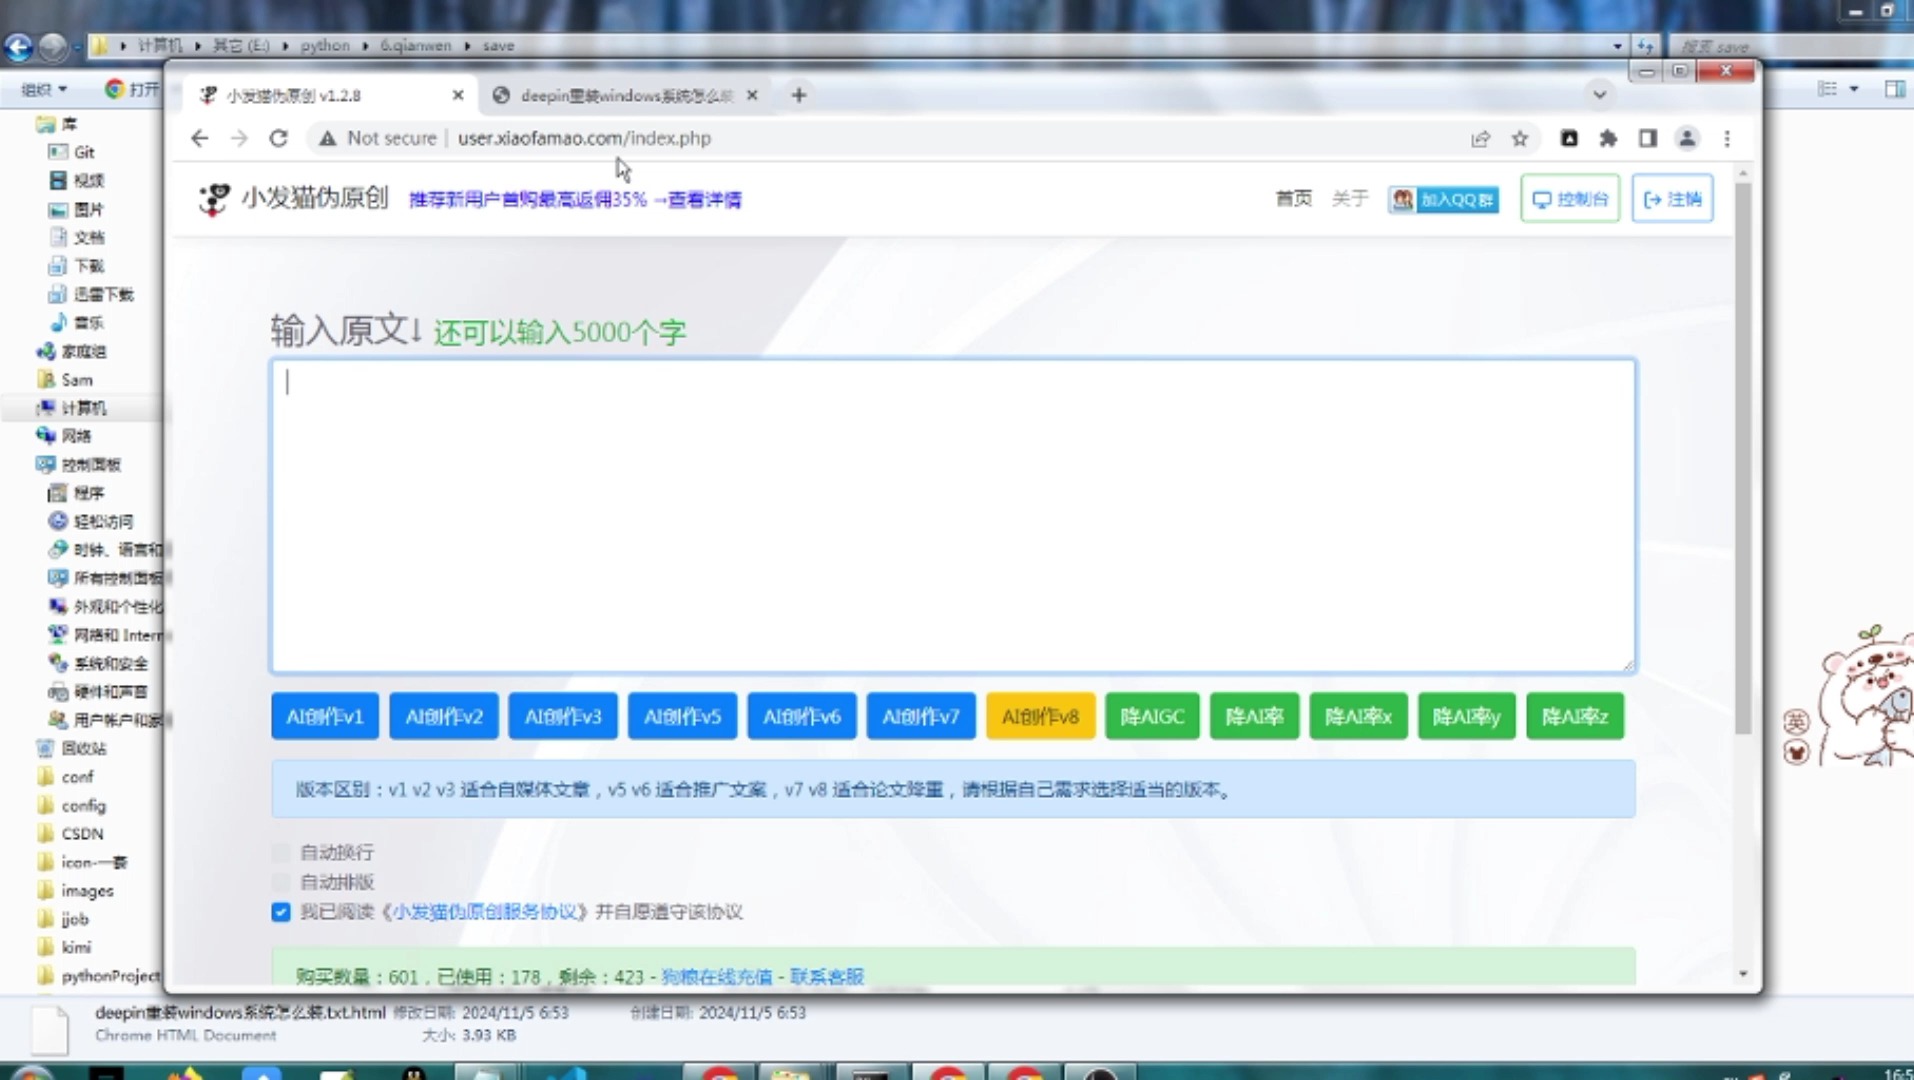
Task: Toggle the Chrome side panel icon
Action: click(1647, 139)
